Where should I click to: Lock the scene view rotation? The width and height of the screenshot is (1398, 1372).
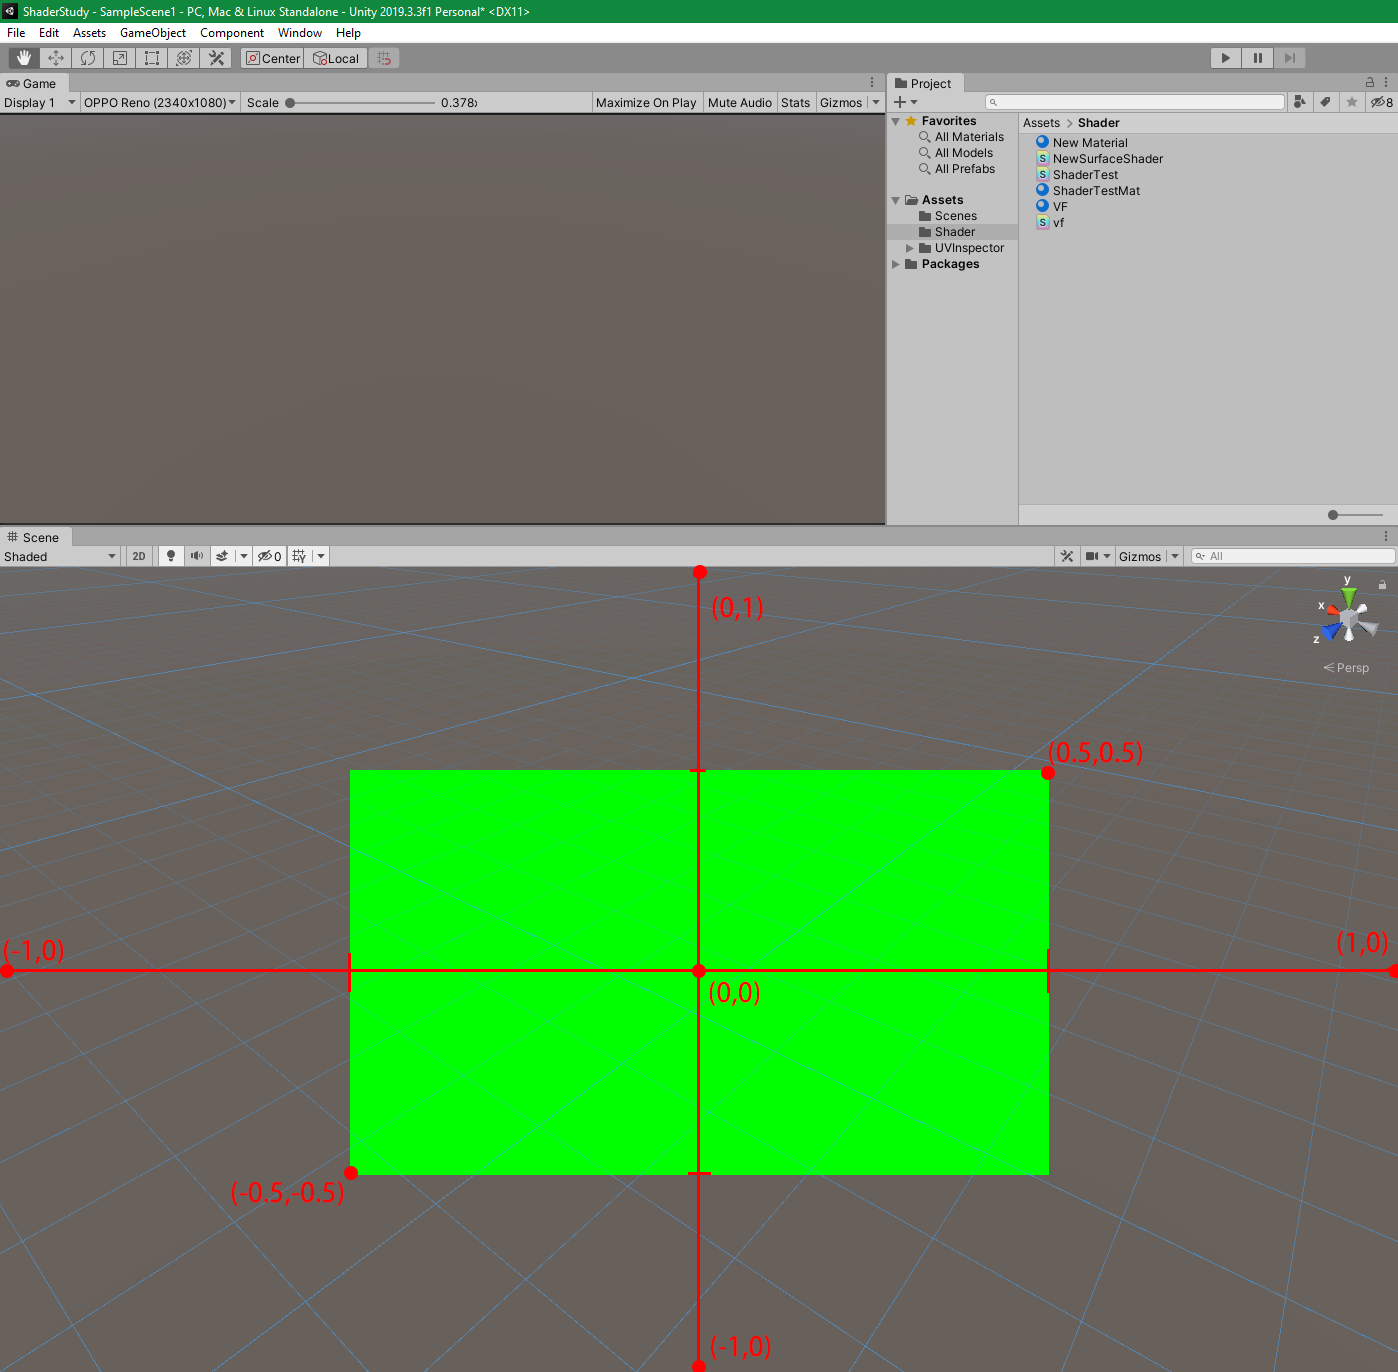click(1382, 585)
